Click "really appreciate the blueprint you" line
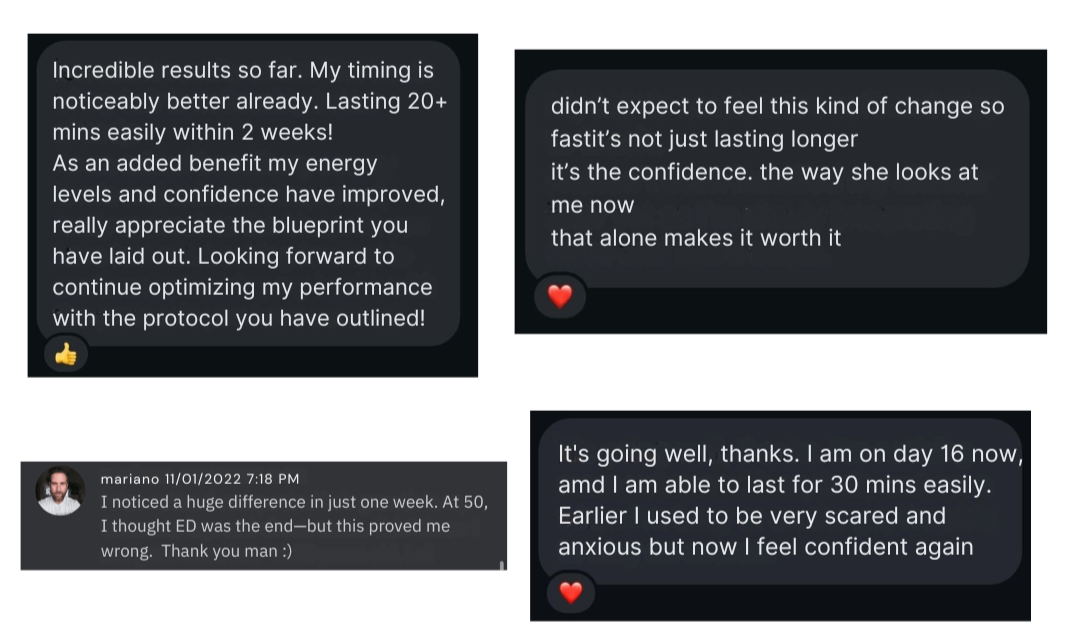Image resolution: width=1080 pixels, height=629 pixels. (x=230, y=225)
